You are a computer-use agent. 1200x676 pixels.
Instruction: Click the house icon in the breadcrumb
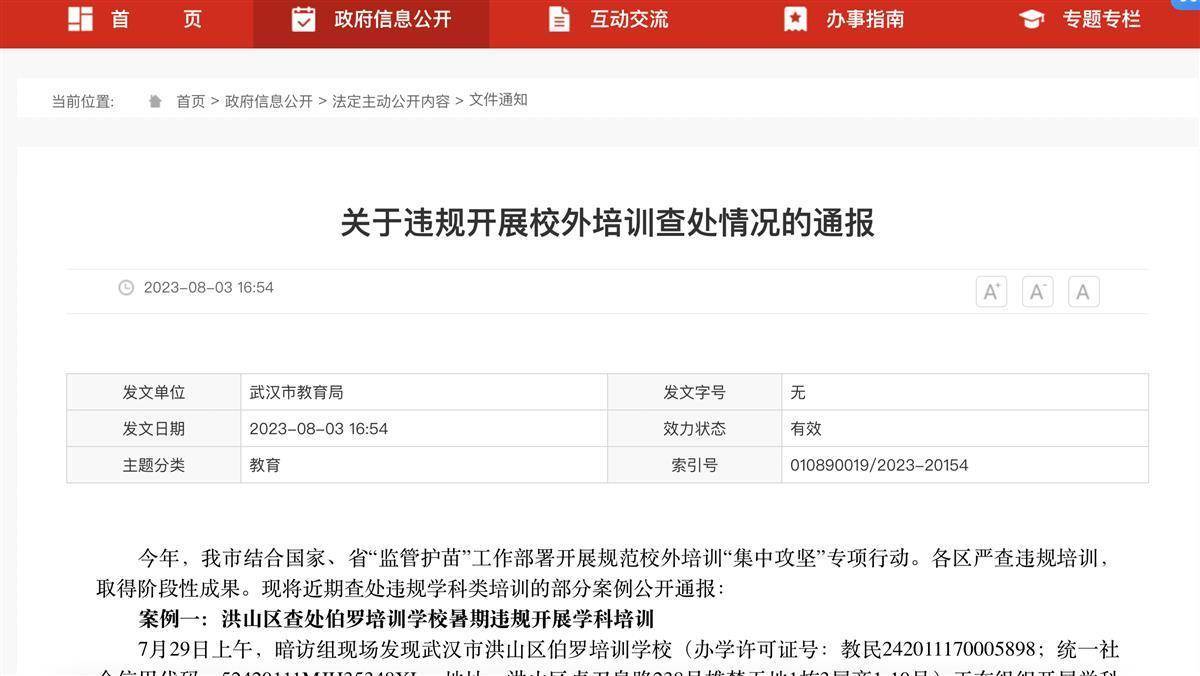(155, 101)
